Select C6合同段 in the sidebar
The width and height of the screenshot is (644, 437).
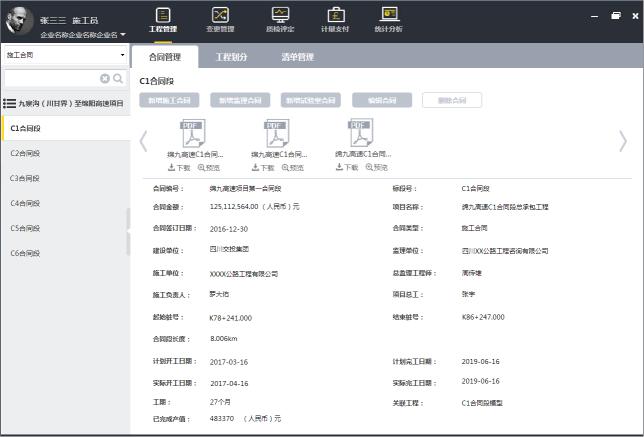click(66, 253)
